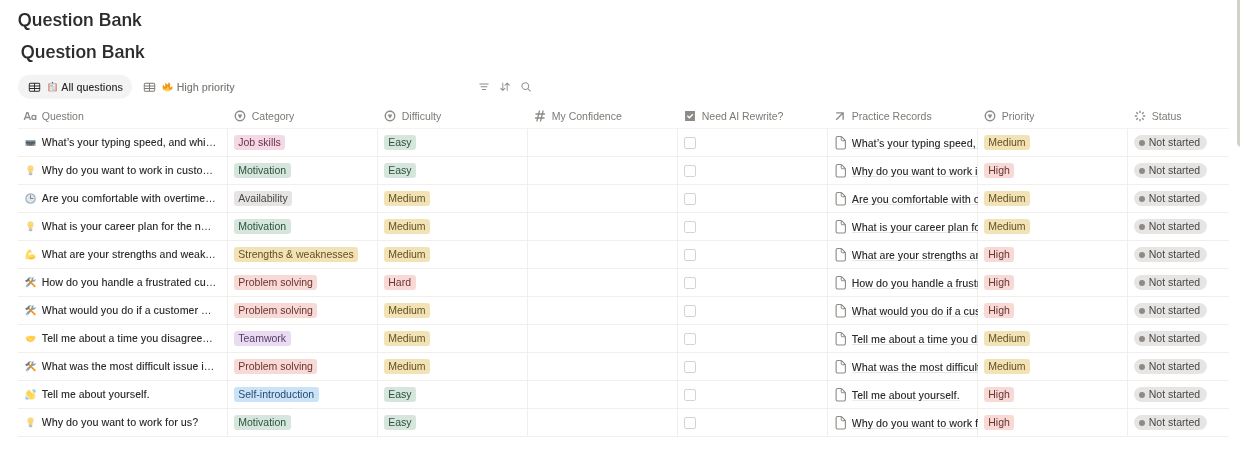
Task: Open the filter icon in the toolbar
Action: pyautogui.click(x=484, y=87)
